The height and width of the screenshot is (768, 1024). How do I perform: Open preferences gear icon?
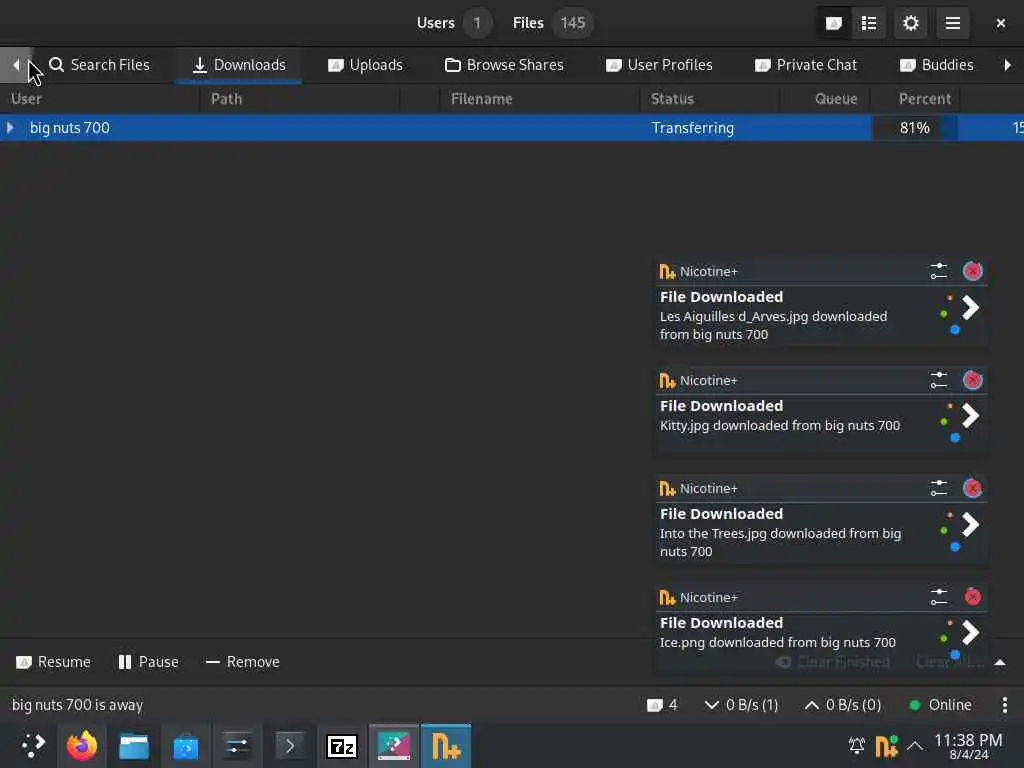pos(910,24)
